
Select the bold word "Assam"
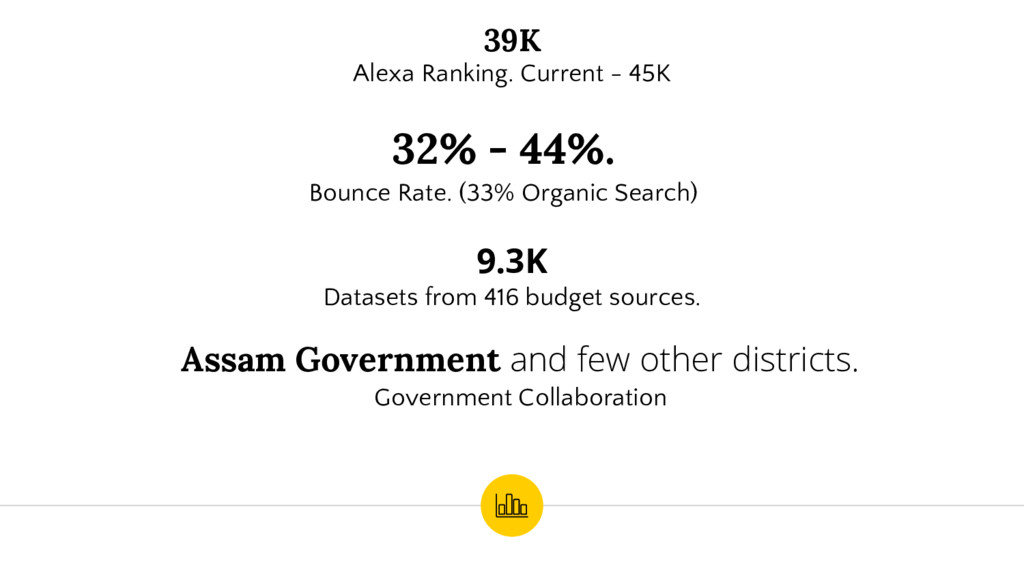(x=233, y=360)
